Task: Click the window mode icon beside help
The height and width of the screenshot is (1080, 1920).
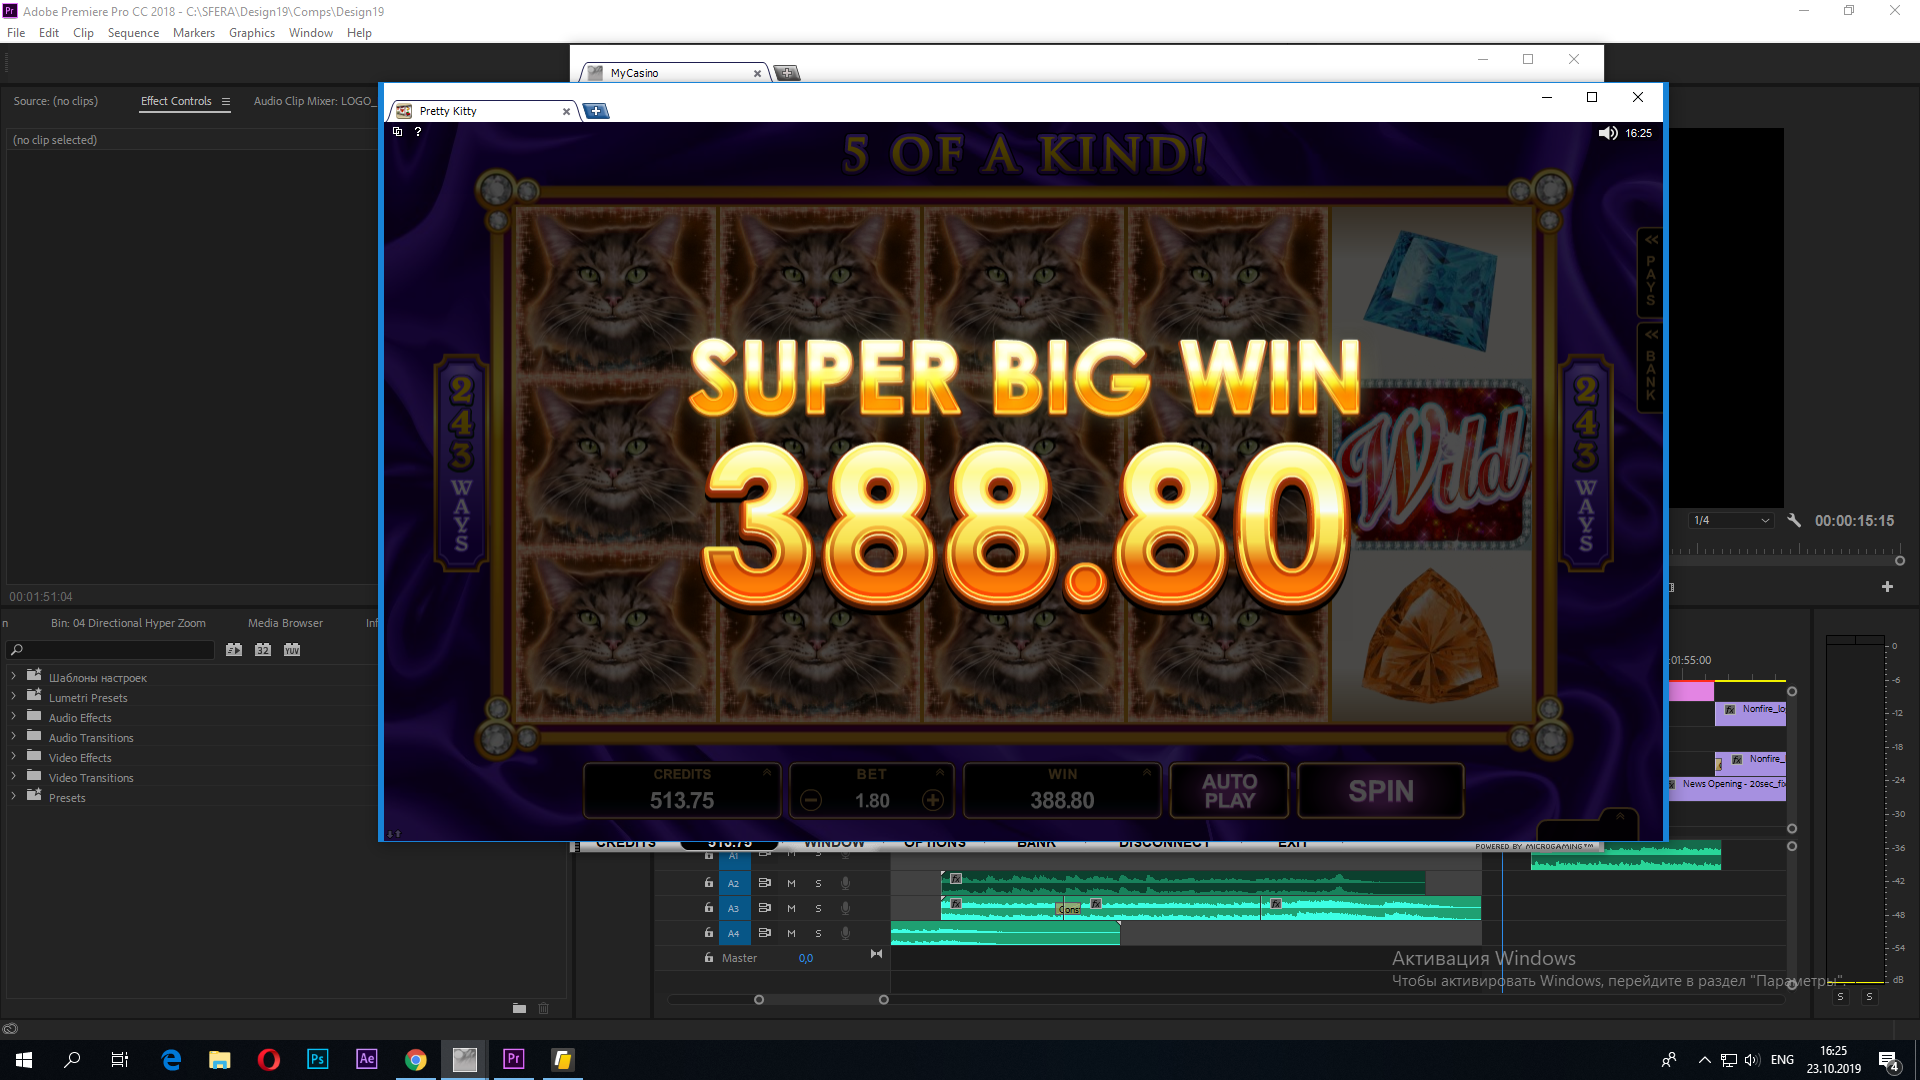Action: (398, 131)
